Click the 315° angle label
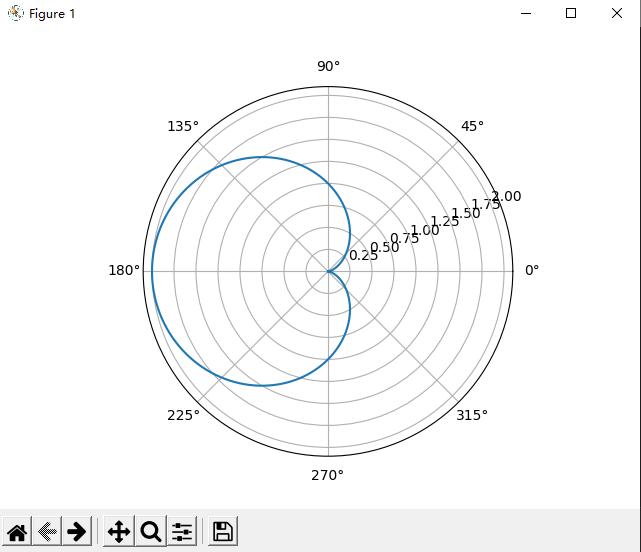Image resolution: width=641 pixels, height=552 pixels. (472, 415)
